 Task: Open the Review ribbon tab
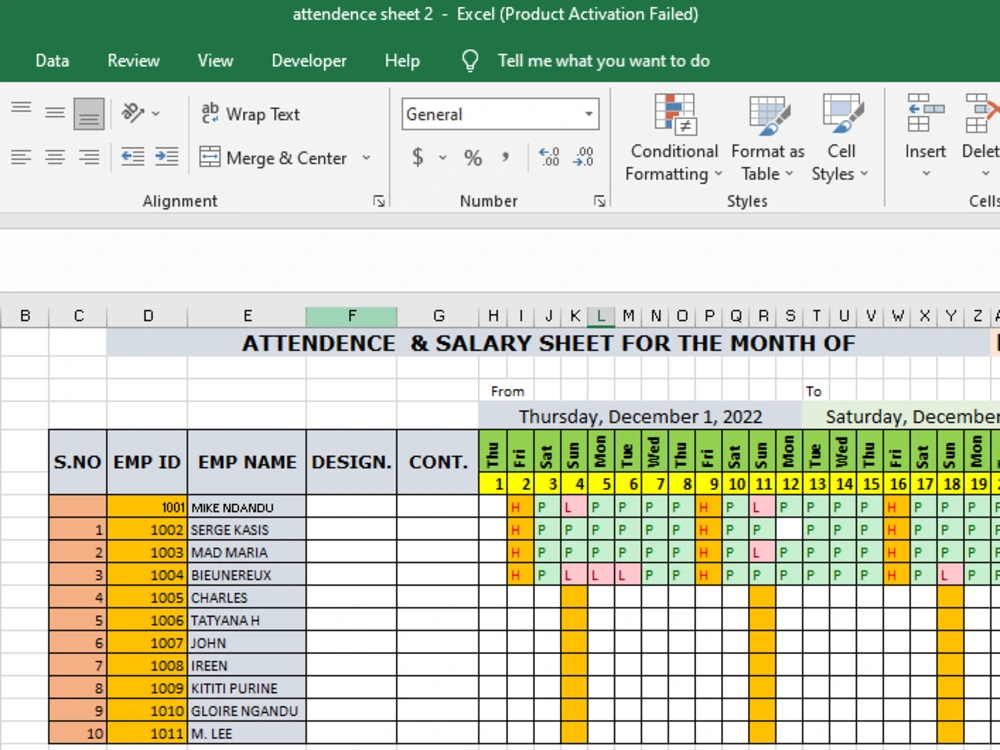[133, 61]
